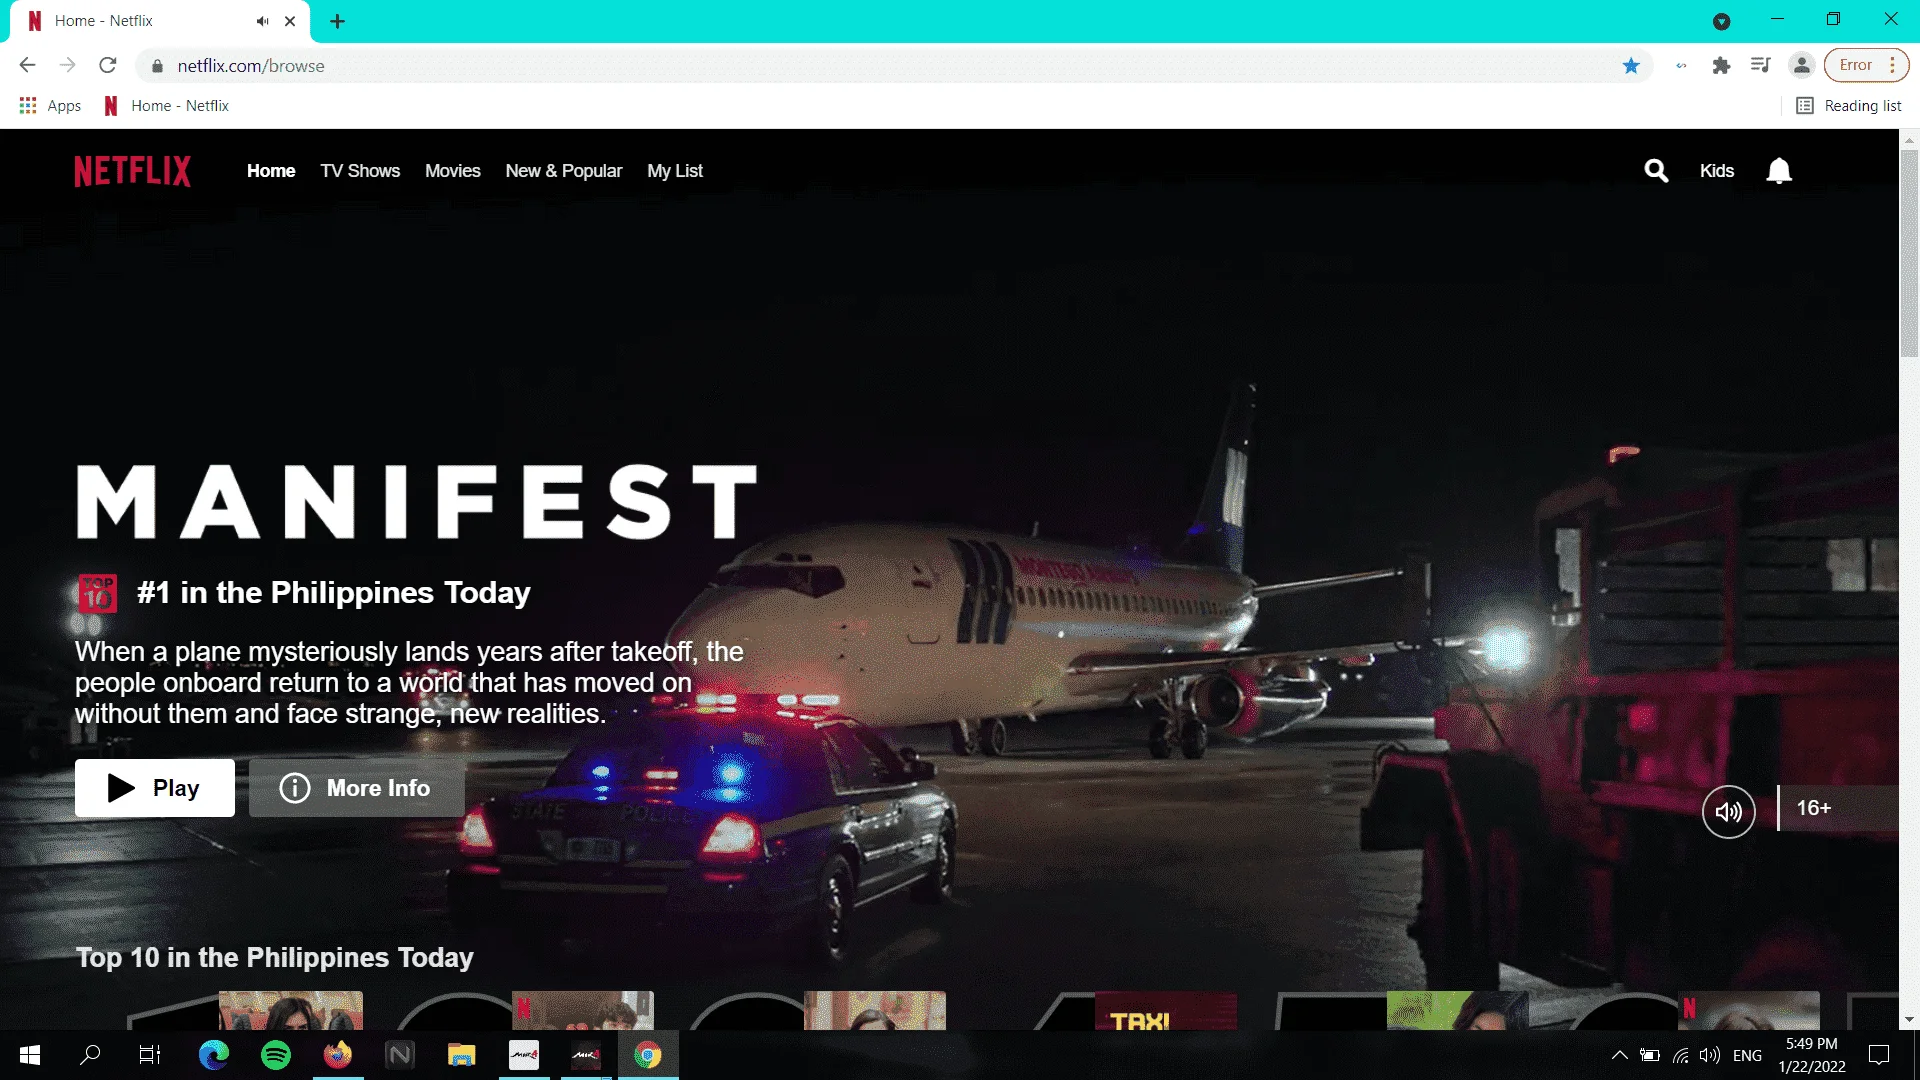This screenshot has height=1080, width=1920.
Task: Go back to the previous page
Action: (28, 66)
